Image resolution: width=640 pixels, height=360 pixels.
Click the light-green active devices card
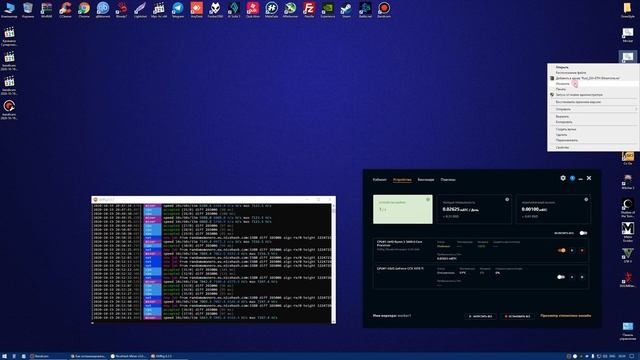click(402, 209)
